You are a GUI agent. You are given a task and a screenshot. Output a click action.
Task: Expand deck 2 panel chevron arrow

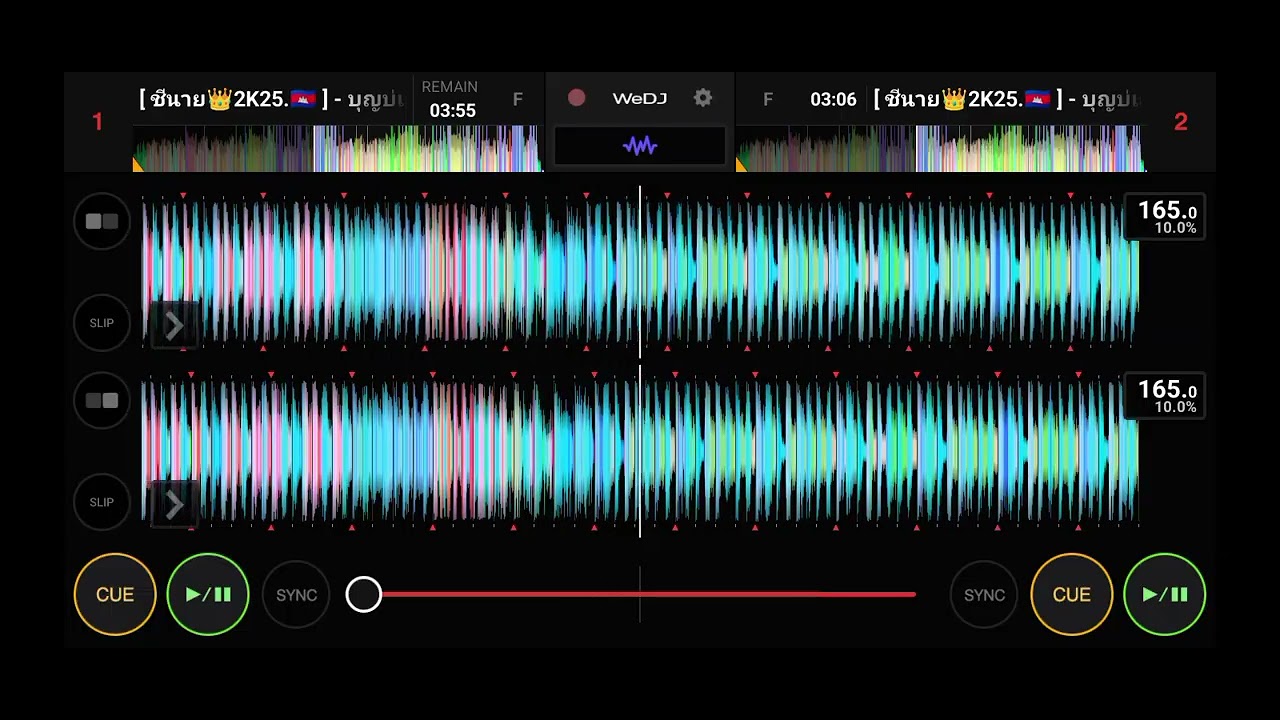pos(174,505)
